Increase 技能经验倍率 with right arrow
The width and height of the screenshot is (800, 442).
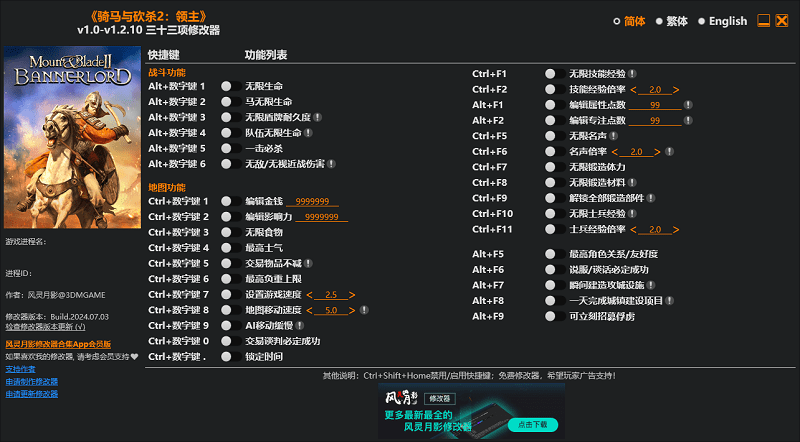coord(676,90)
